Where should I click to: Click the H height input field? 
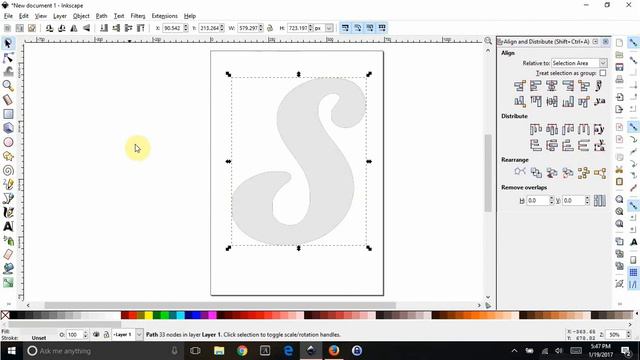click(x=298, y=28)
